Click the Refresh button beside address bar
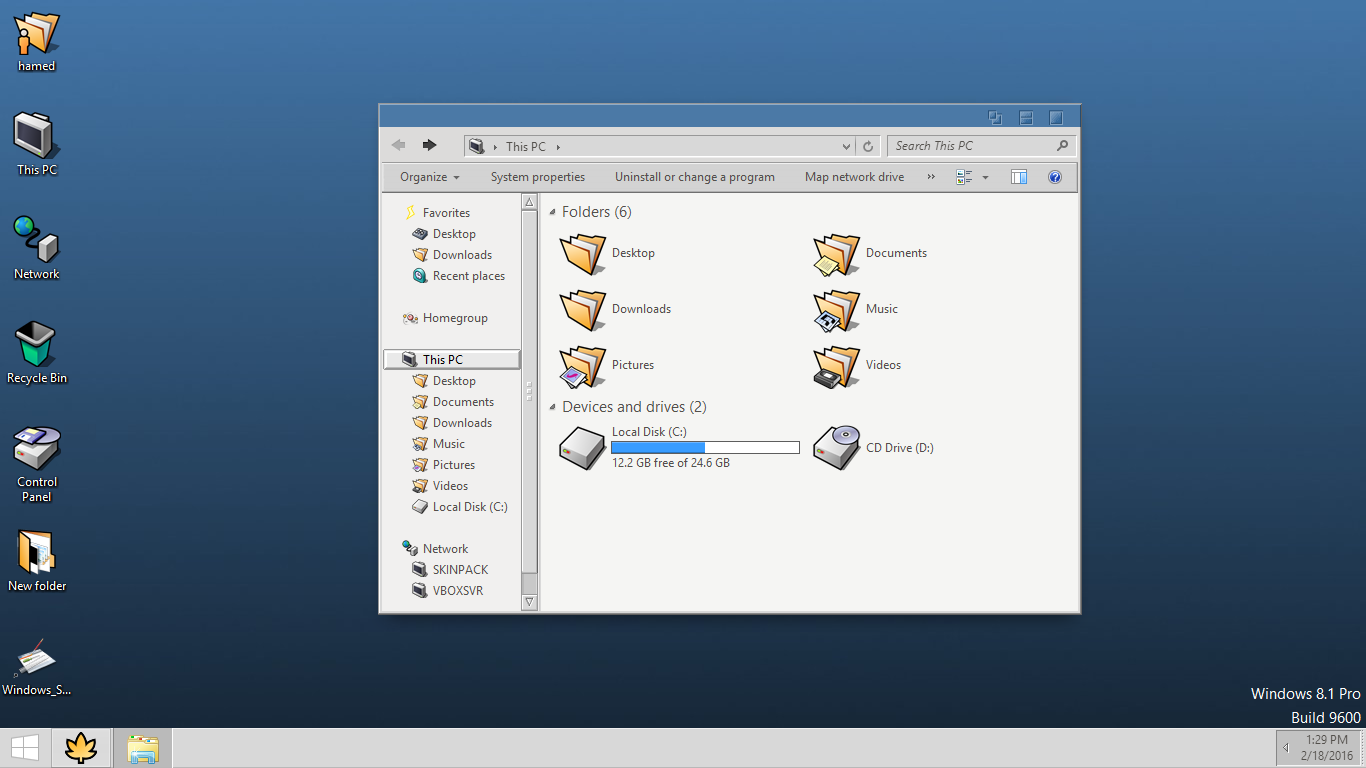The image size is (1366, 768). tap(868, 146)
